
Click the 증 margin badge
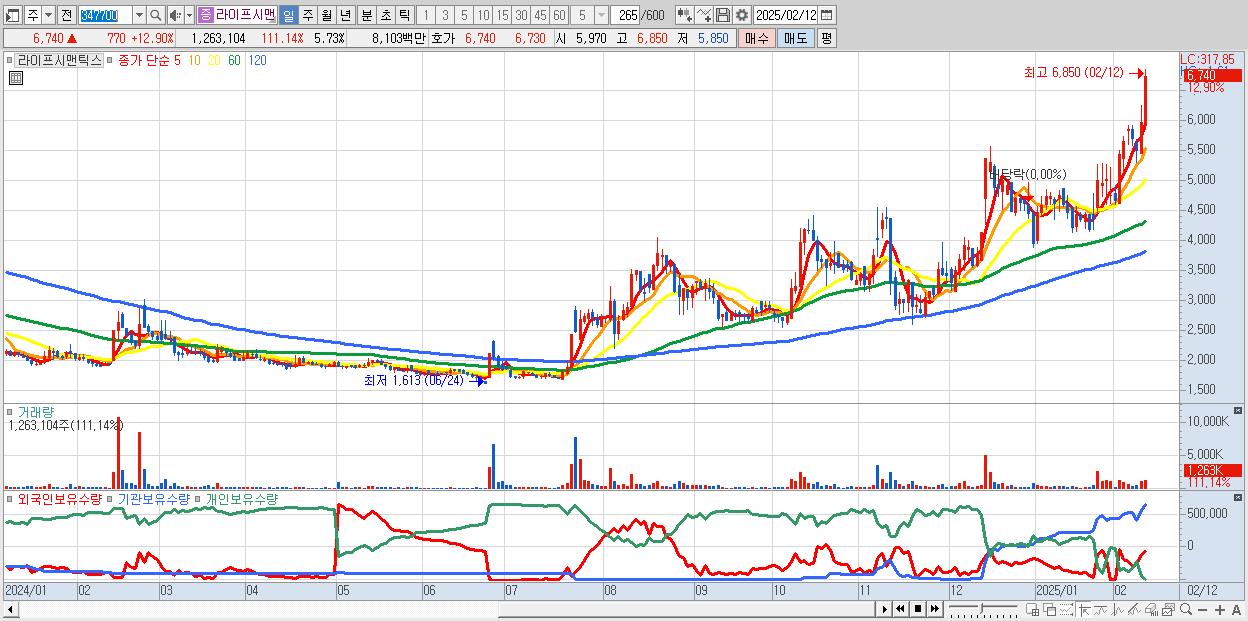click(205, 15)
